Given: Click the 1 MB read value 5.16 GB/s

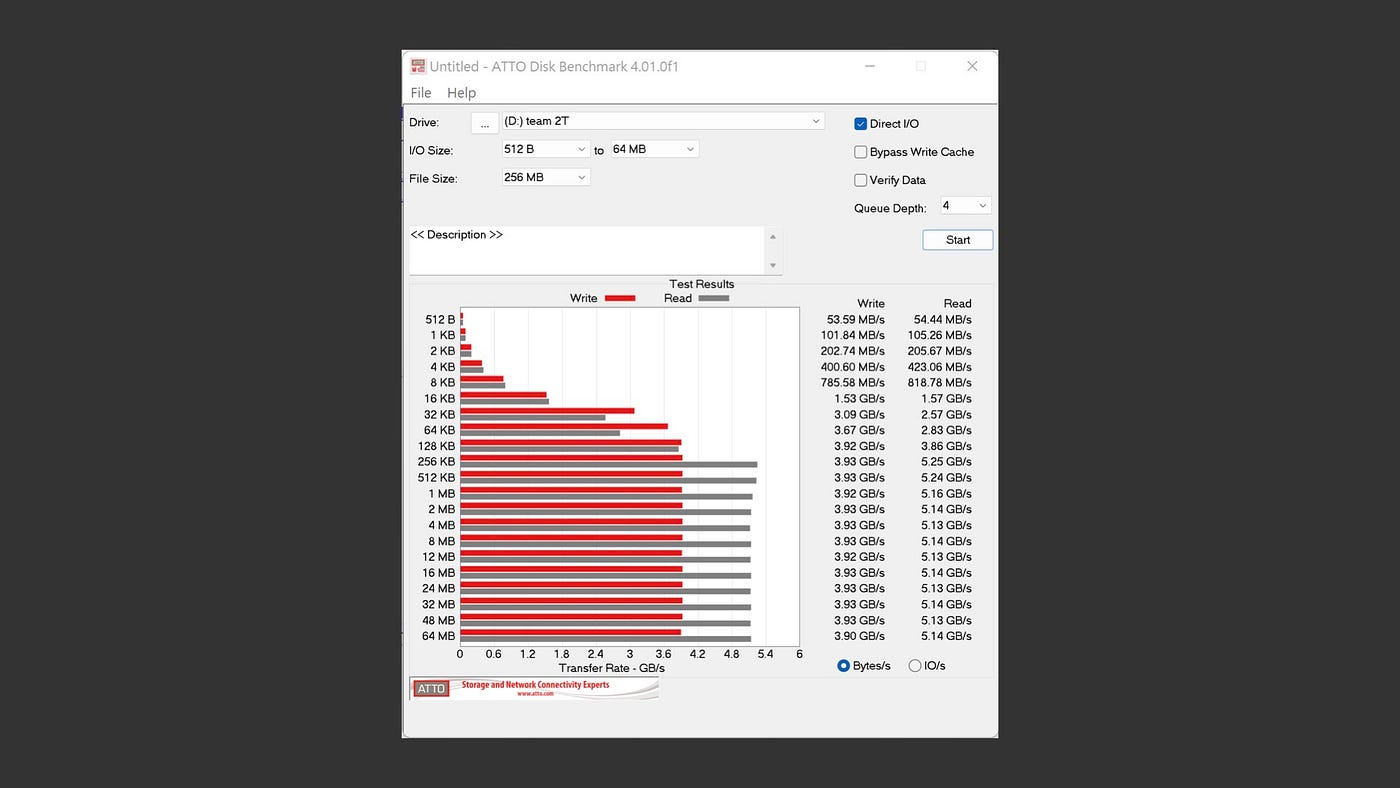Looking at the screenshot, I should [x=947, y=494].
